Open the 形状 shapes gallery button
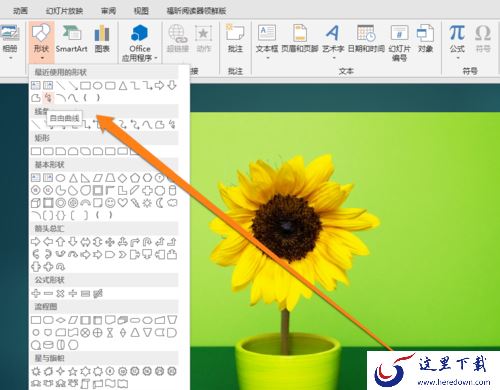The image size is (500, 390). click(41, 42)
